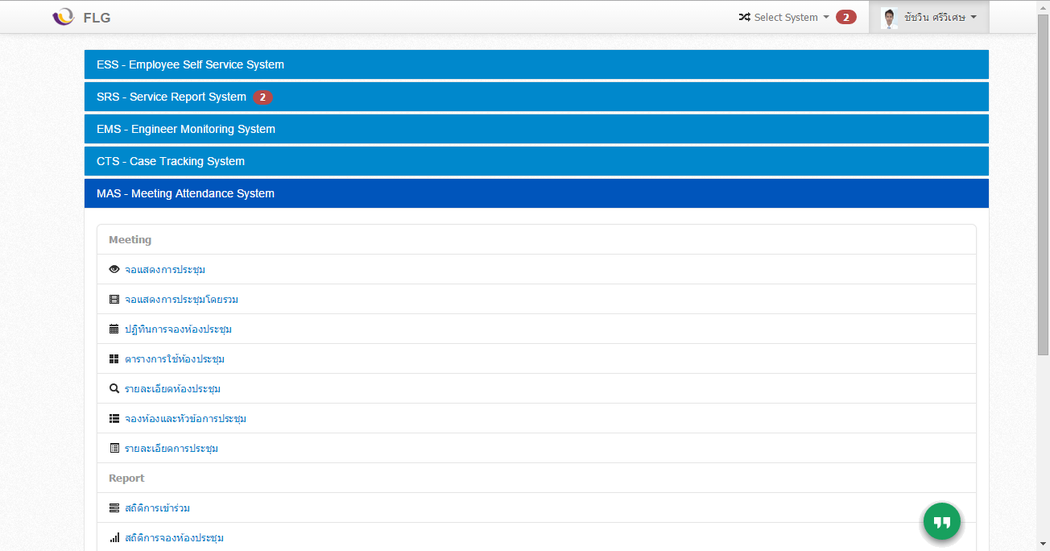This screenshot has width=1050, height=551.
Task: Click the magnifier icon for รายละเอียดห้องประชุม
Action: 114,389
